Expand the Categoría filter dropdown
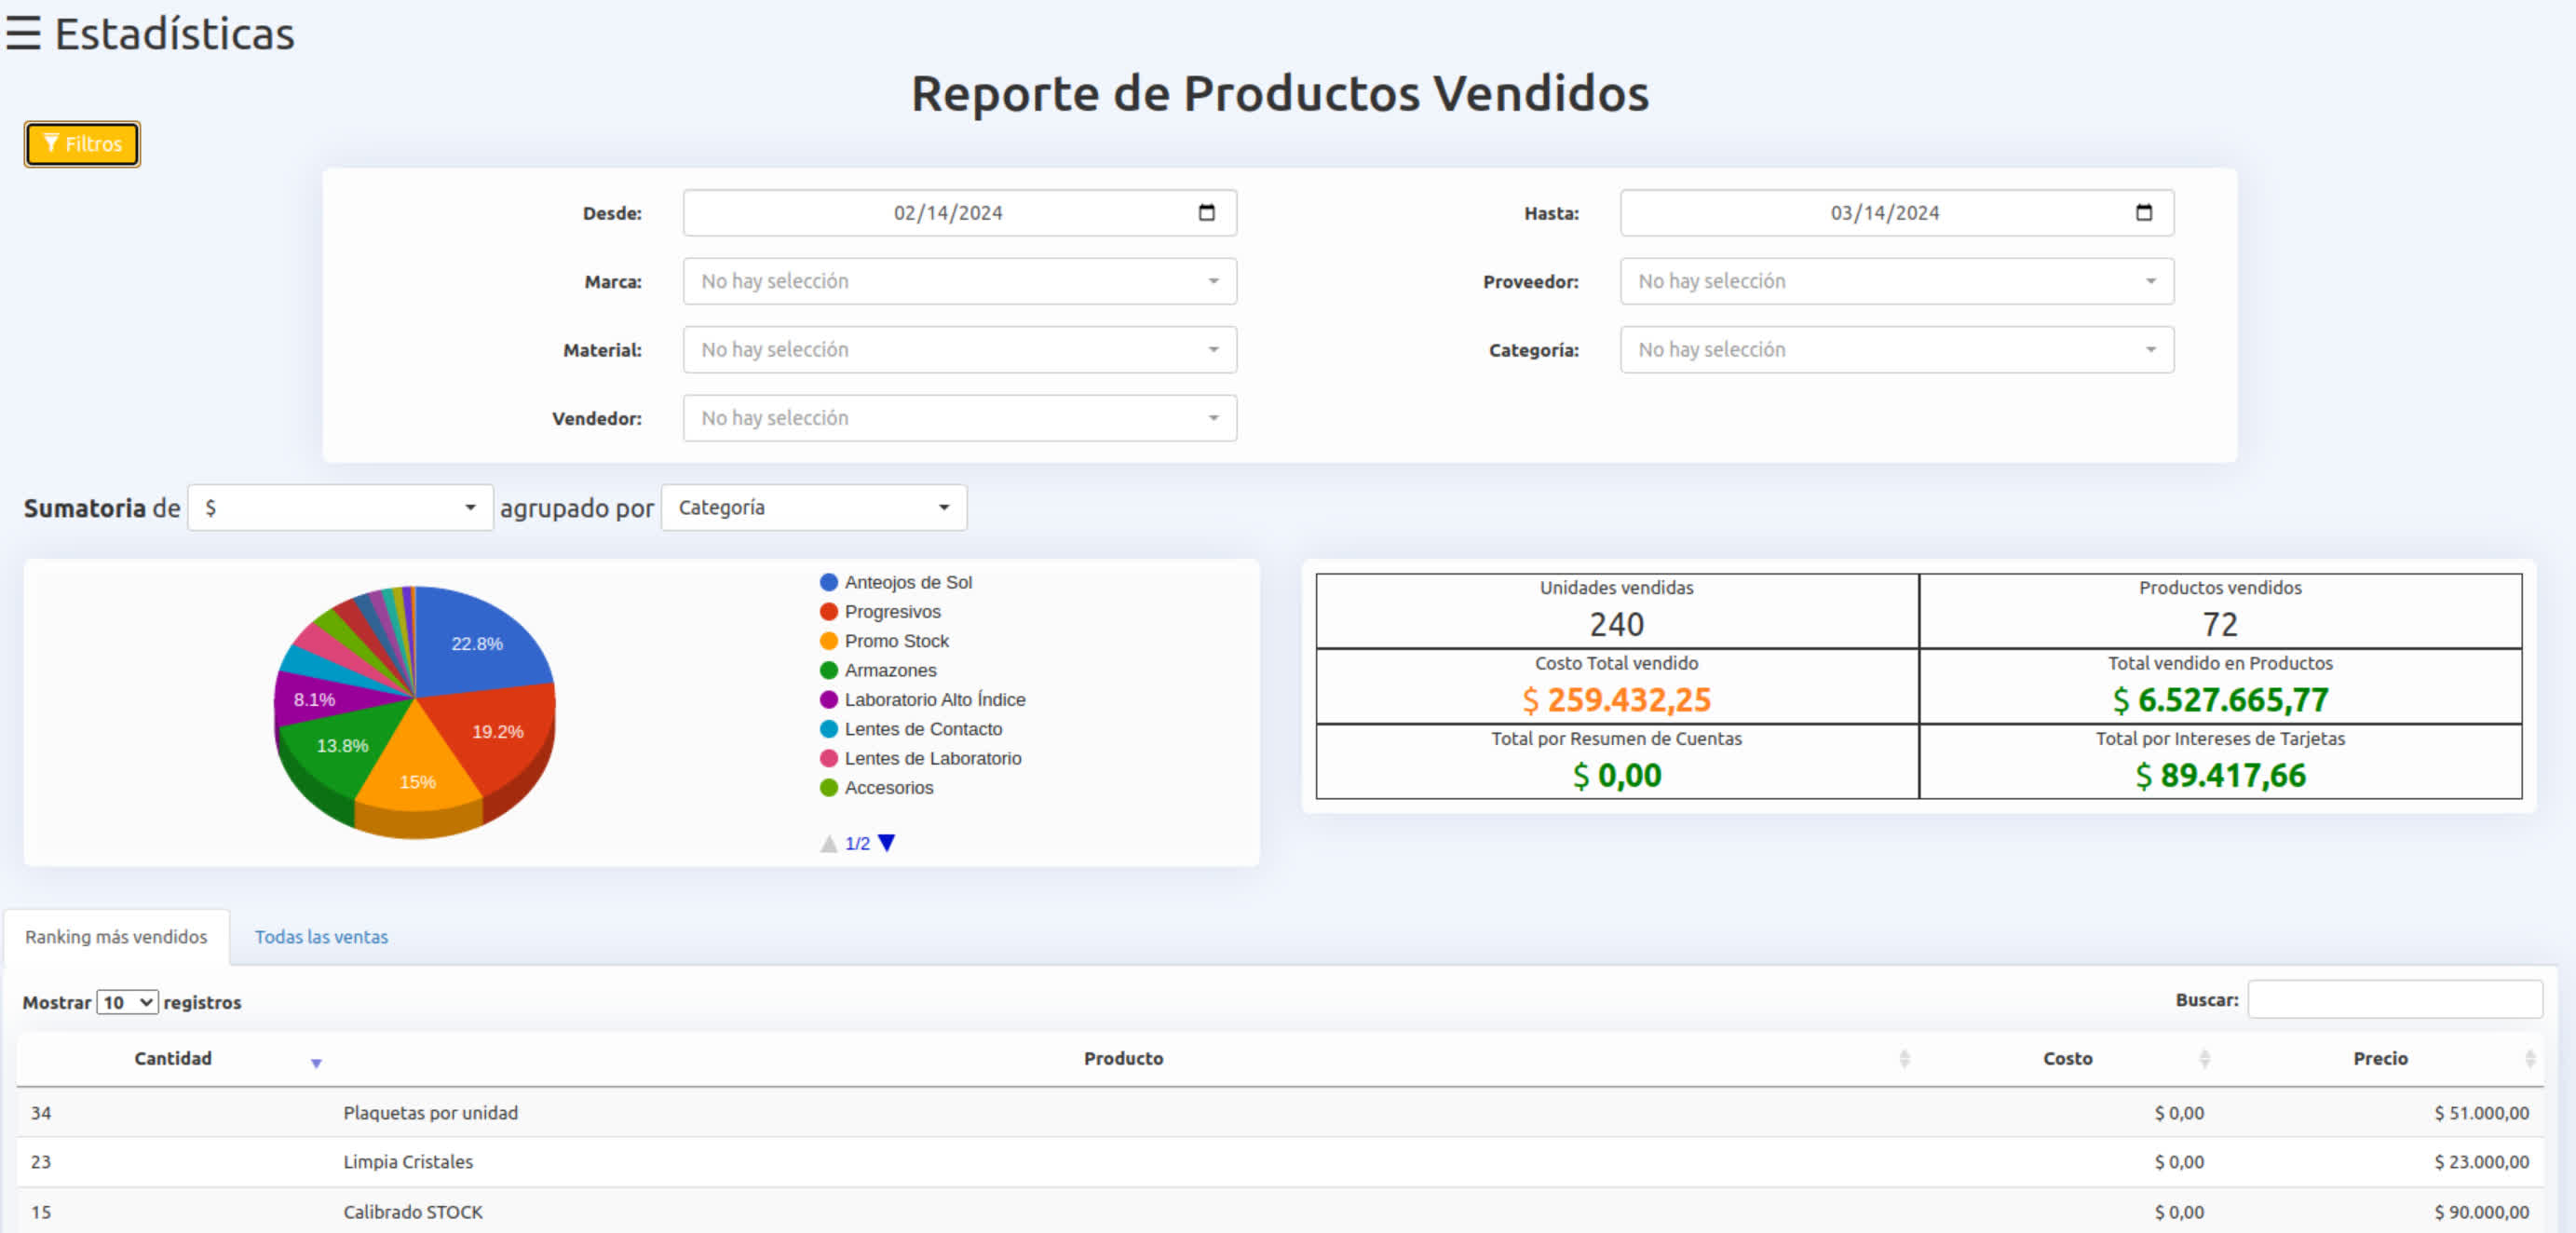2576x1233 pixels. [1896, 349]
